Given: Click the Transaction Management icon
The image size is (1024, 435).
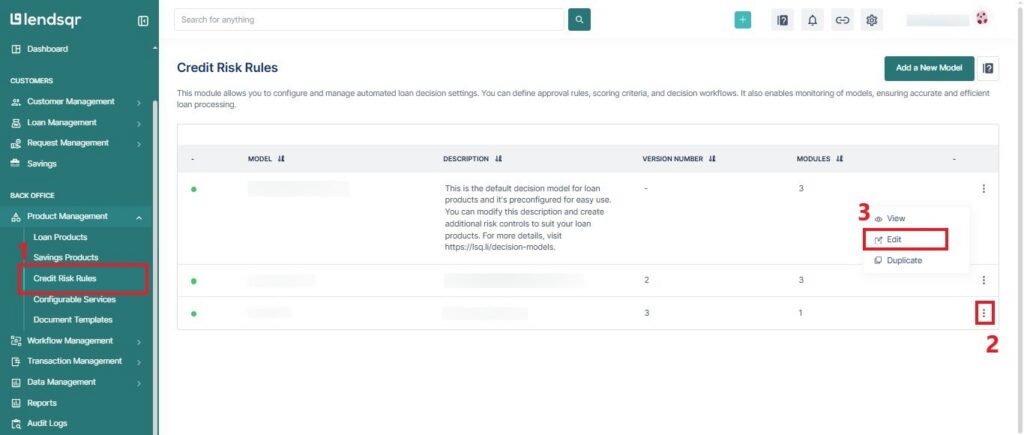Looking at the screenshot, I should pos(16,361).
